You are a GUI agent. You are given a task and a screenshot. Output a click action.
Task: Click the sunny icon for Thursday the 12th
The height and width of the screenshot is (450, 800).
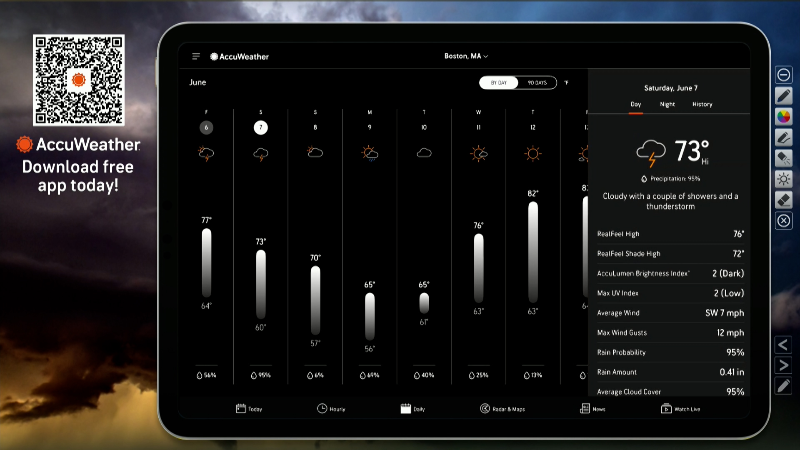point(533,153)
